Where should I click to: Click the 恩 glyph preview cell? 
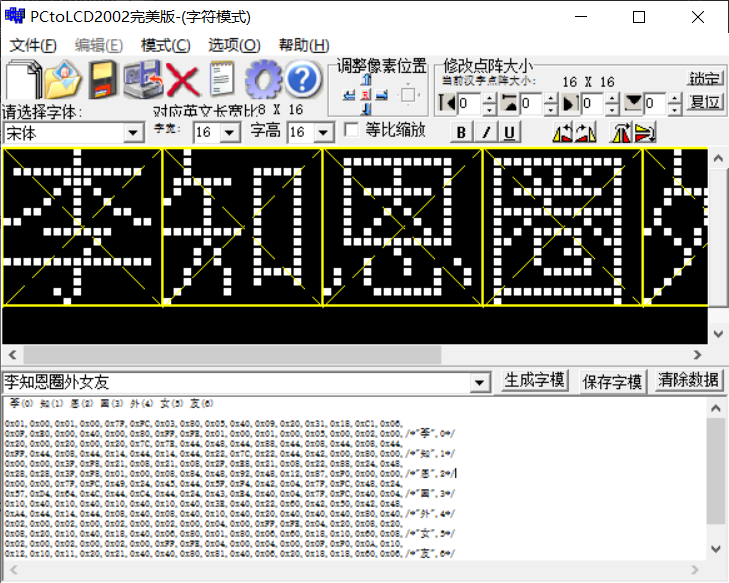[403, 227]
